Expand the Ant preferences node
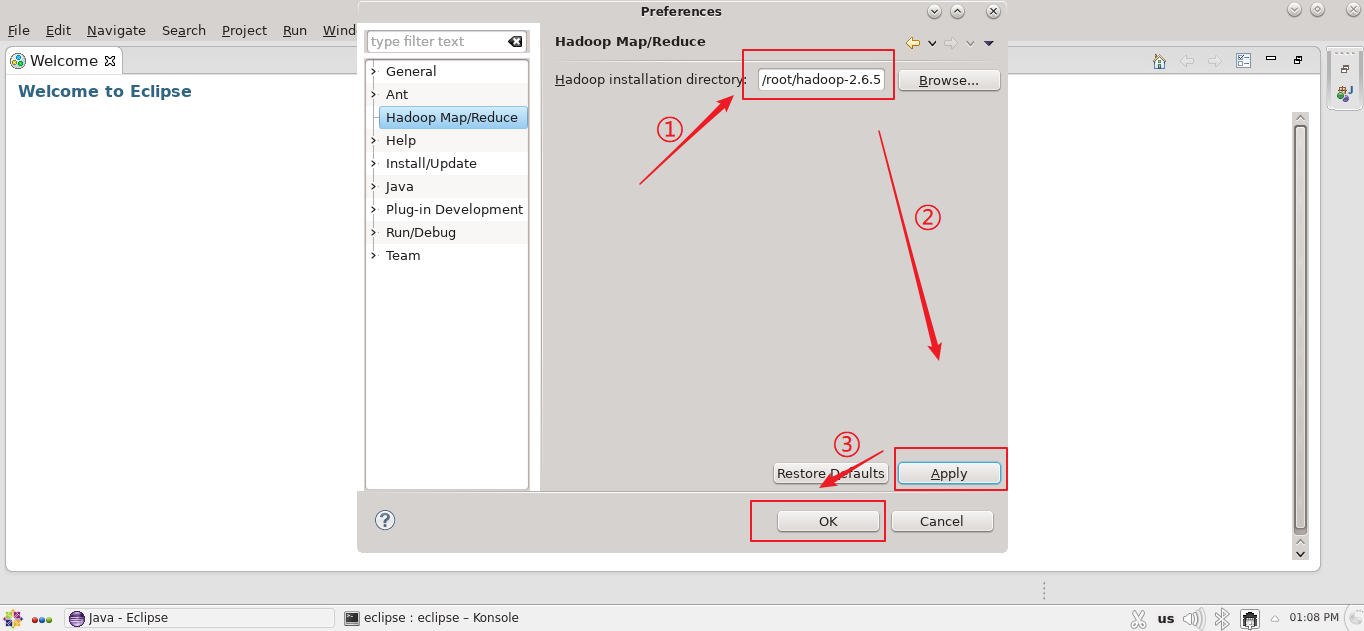Viewport: 1364px width, 631px height. (374, 94)
